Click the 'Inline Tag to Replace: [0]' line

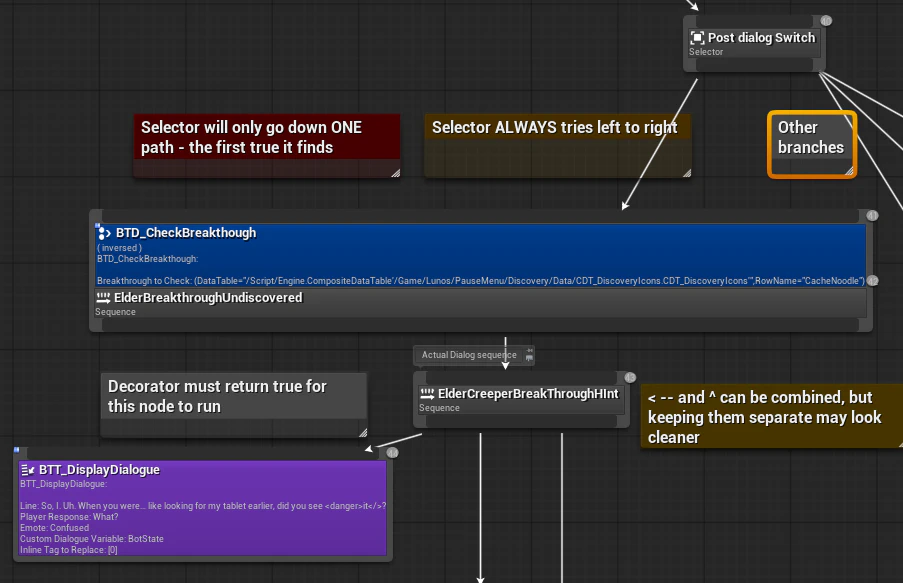pyautogui.click(x=69, y=550)
